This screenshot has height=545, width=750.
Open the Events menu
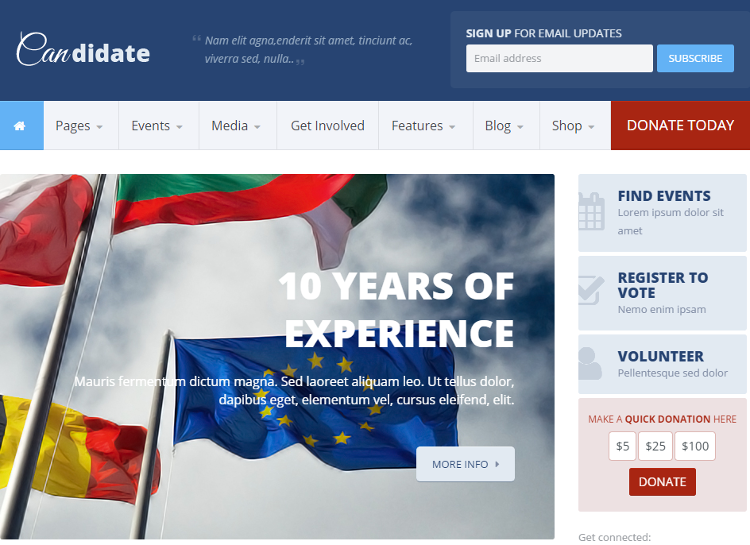click(159, 125)
